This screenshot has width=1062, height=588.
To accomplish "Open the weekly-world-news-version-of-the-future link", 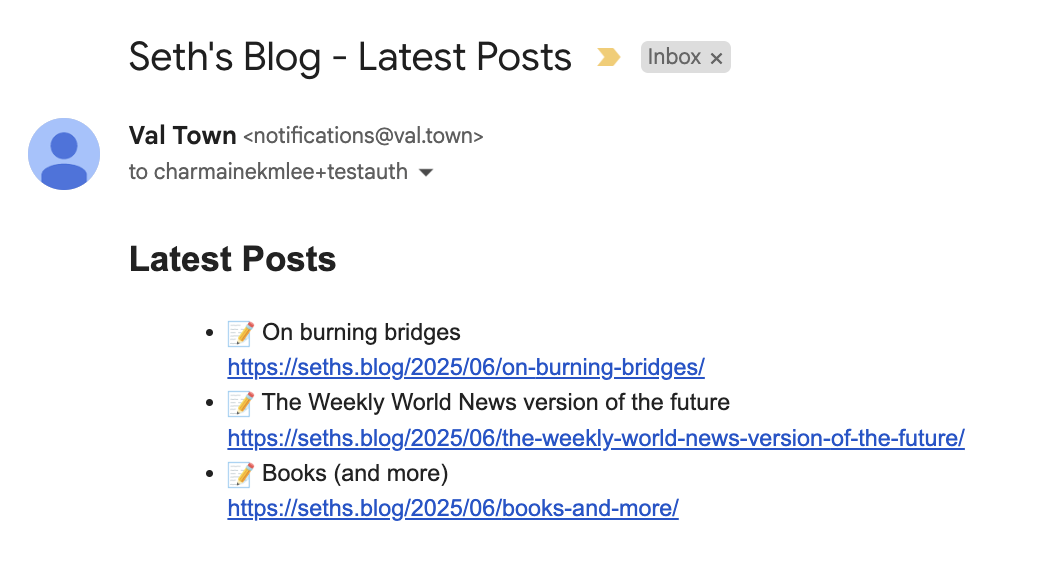I will [x=596, y=438].
